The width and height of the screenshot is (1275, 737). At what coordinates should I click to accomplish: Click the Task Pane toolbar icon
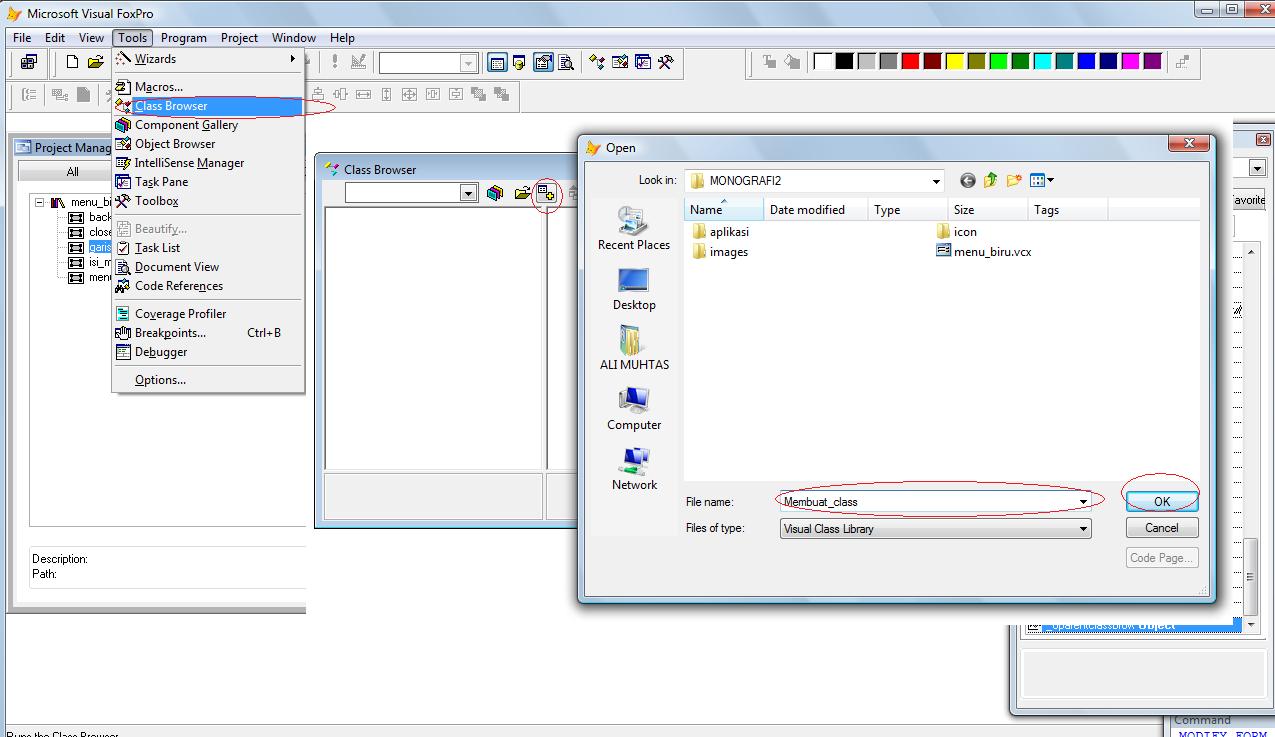click(x=642, y=62)
